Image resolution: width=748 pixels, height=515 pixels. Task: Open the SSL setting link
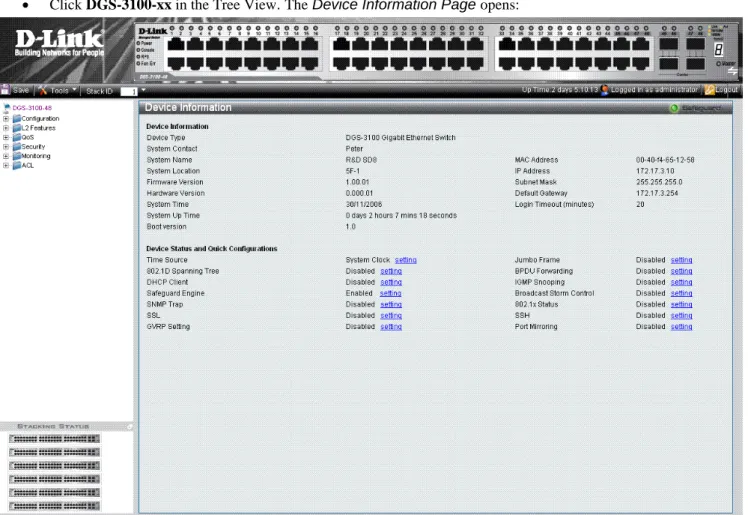point(391,316)
